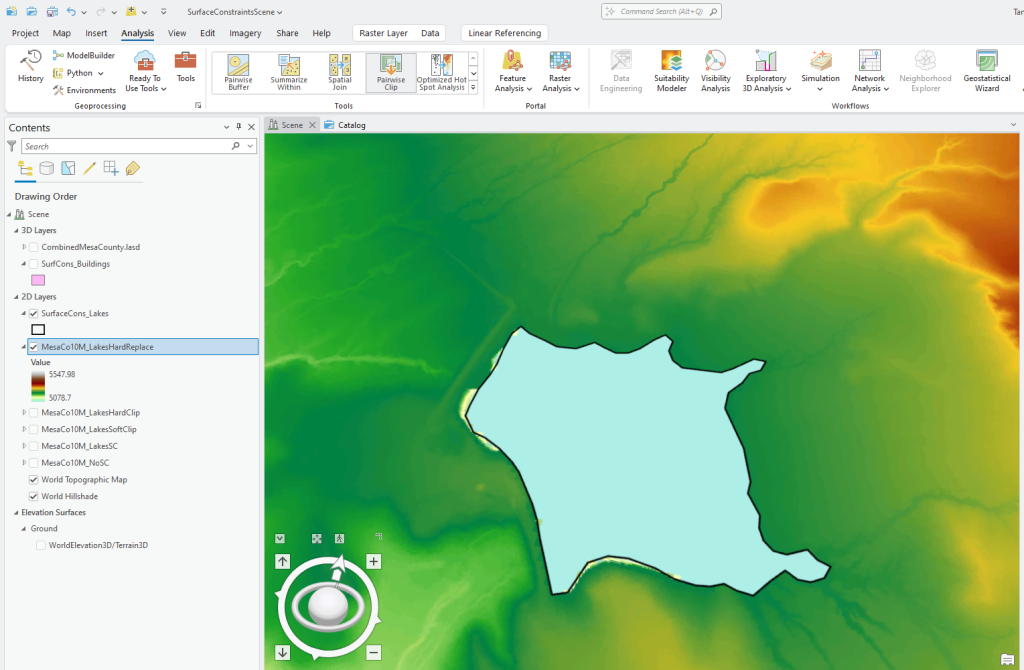Image resolution: width=1024 pixels, height=670 pixels.
Task: Launch the Geostatistical Wizard
Action: [986, 71]
